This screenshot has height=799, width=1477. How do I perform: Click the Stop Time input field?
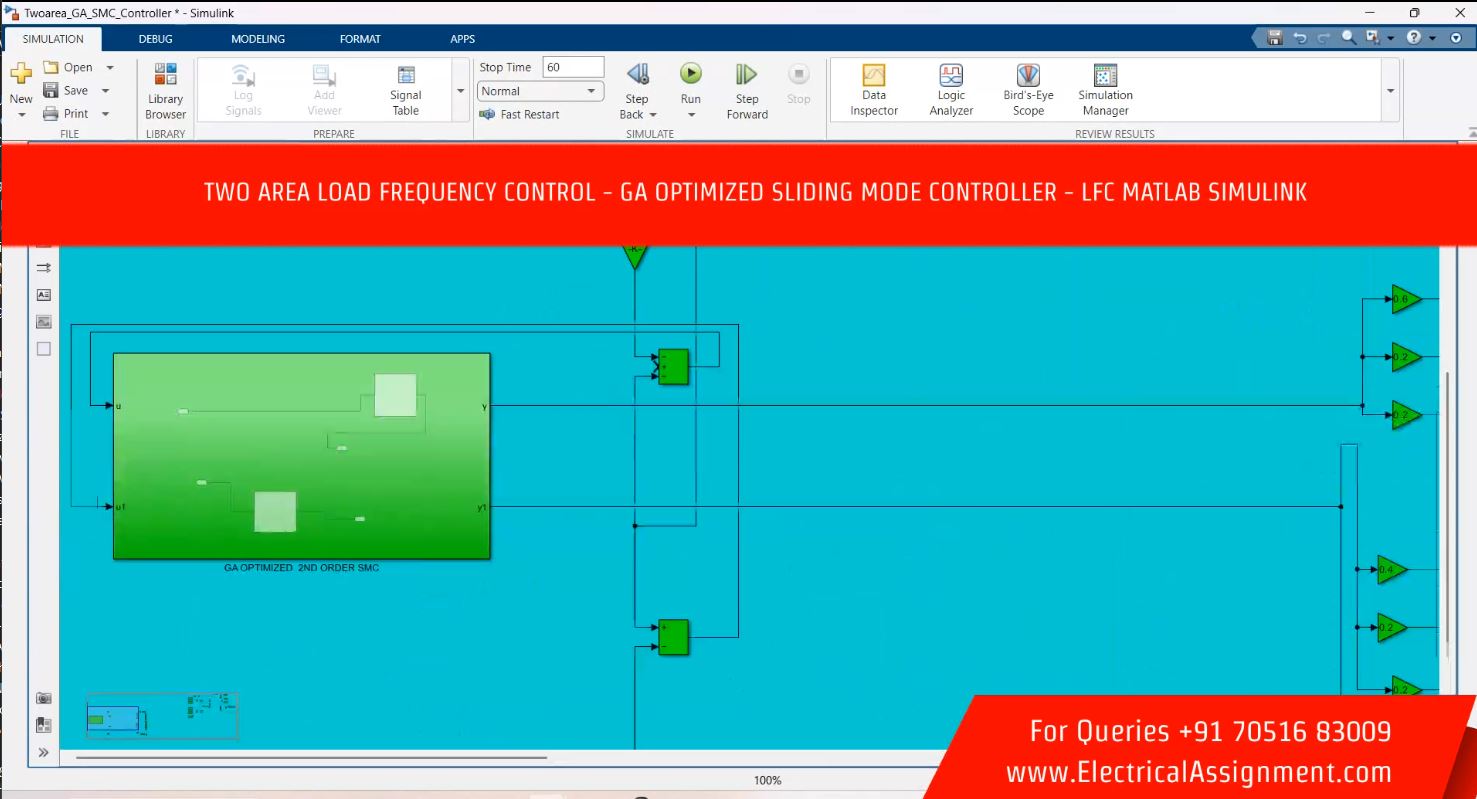[x=573, y=67]
